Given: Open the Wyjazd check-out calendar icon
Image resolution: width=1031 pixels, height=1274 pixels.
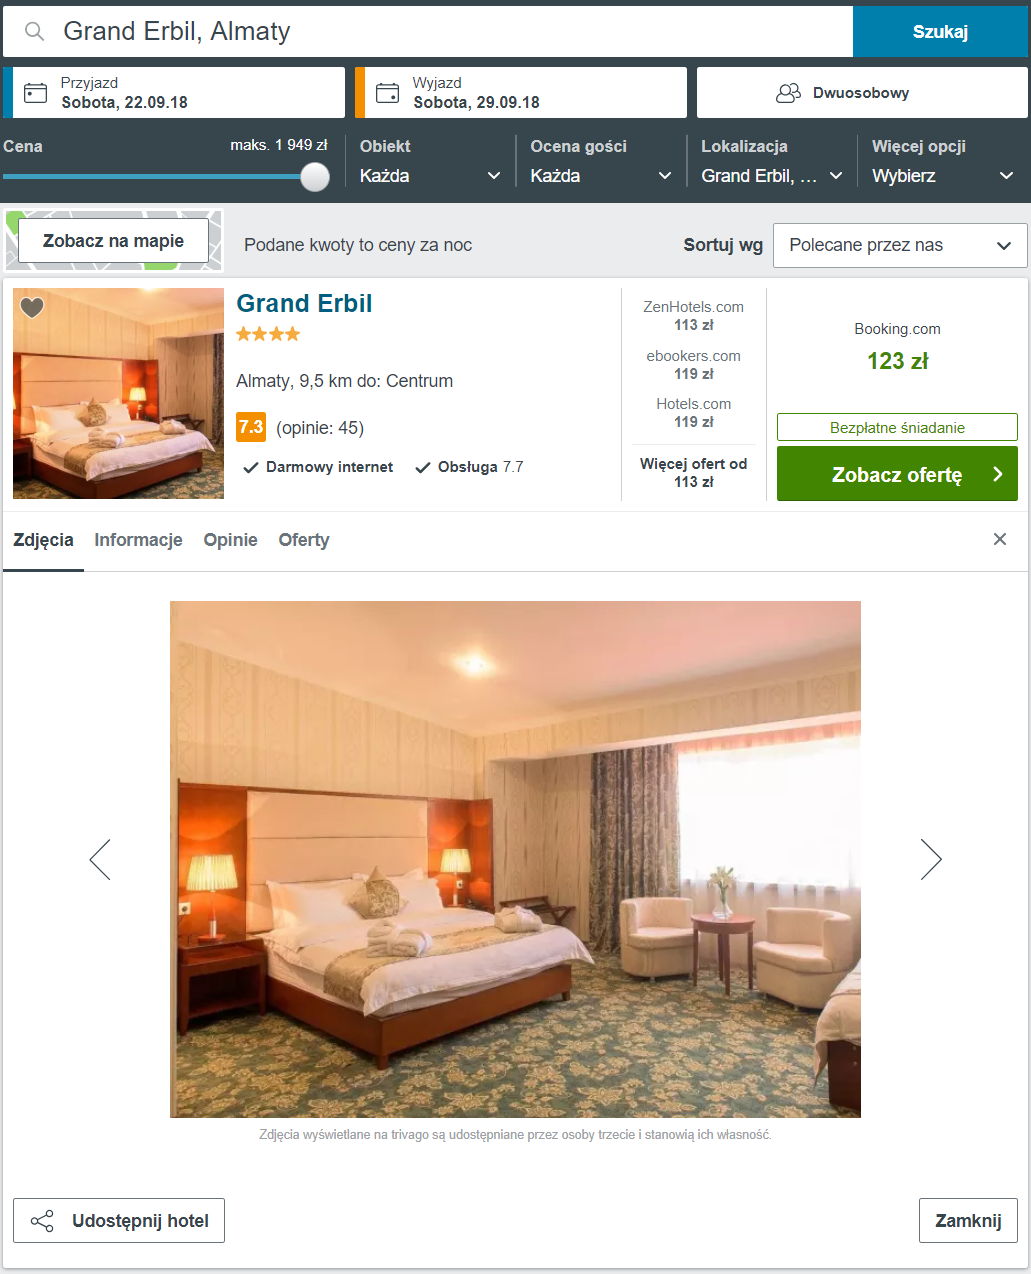Looking at the screenshot, I should [x=388, y=93].
